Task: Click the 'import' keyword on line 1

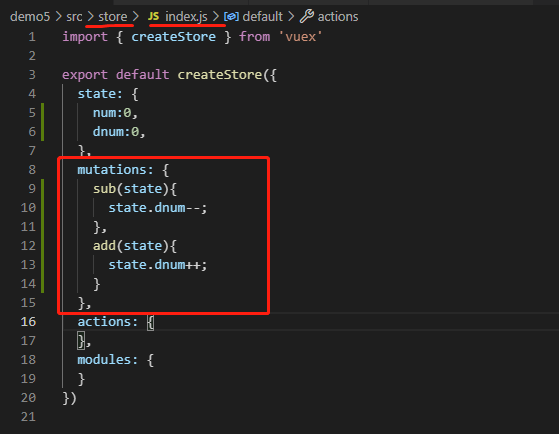Action: point(85,37)
